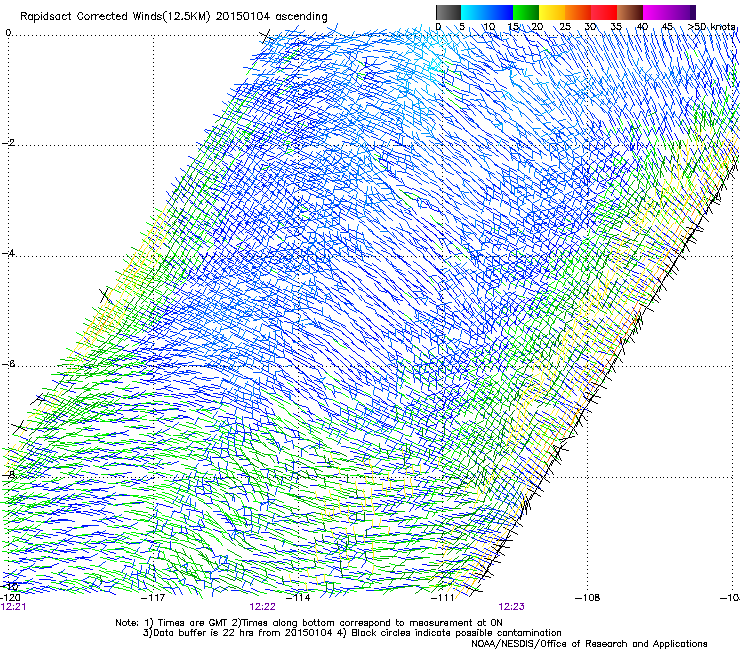Click the yellow 20-25 knots color swatch

[552, 12]
